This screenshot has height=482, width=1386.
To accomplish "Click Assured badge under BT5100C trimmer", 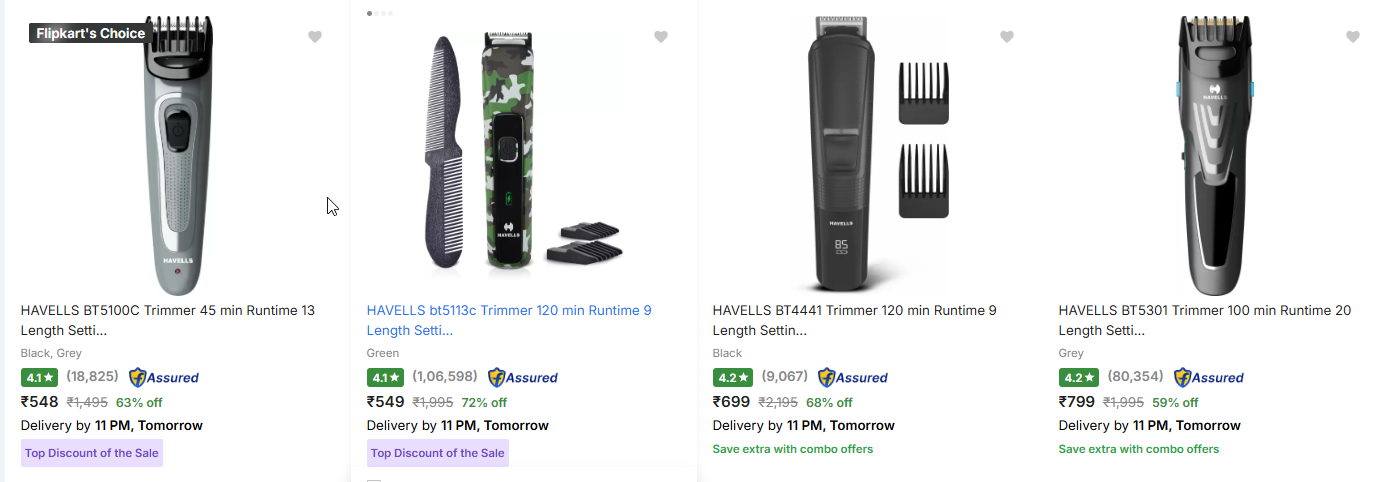I will 164,377.
